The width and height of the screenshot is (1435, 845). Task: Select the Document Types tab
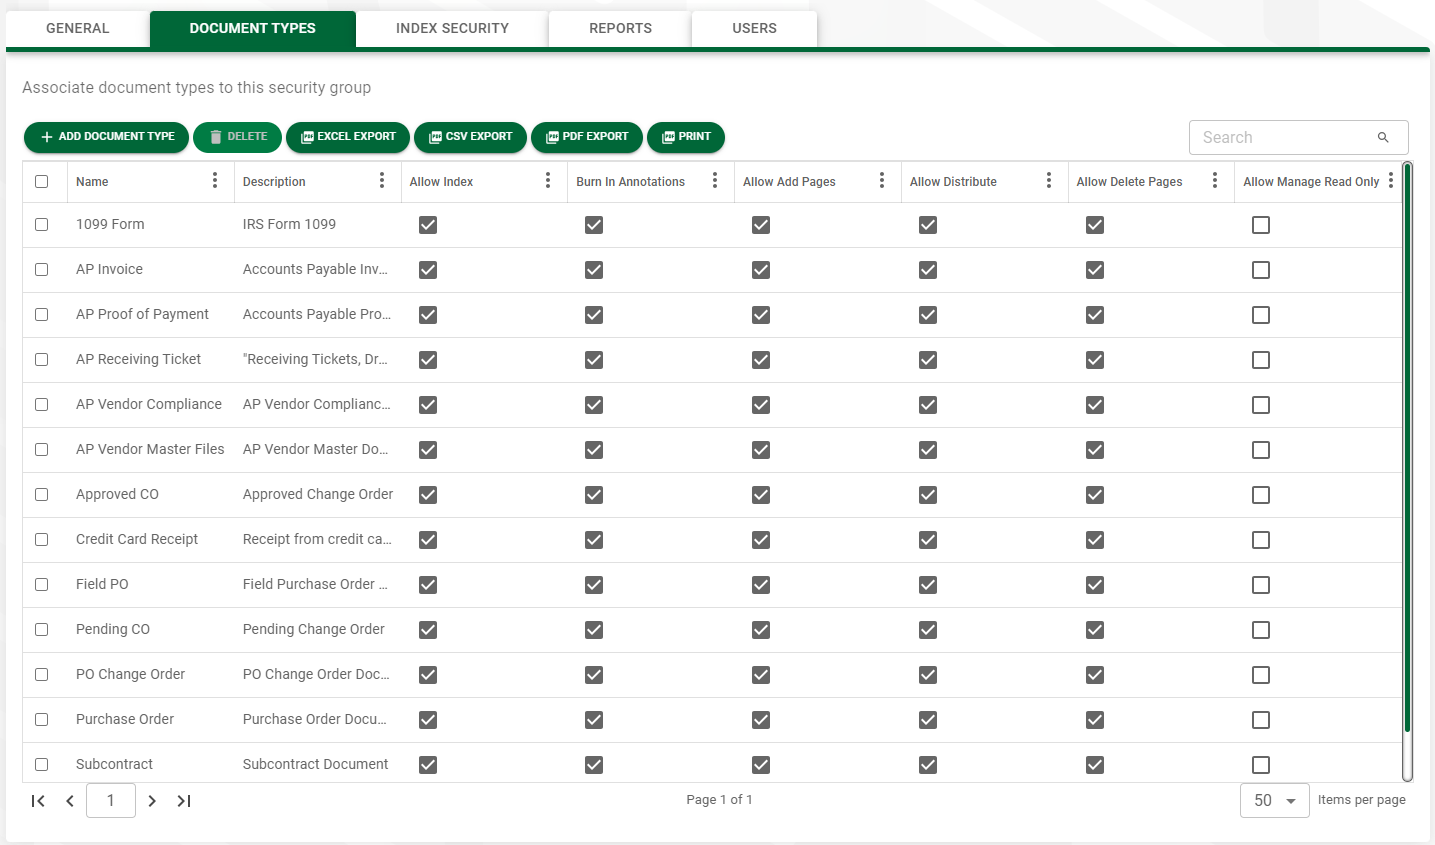click(253, 28)
